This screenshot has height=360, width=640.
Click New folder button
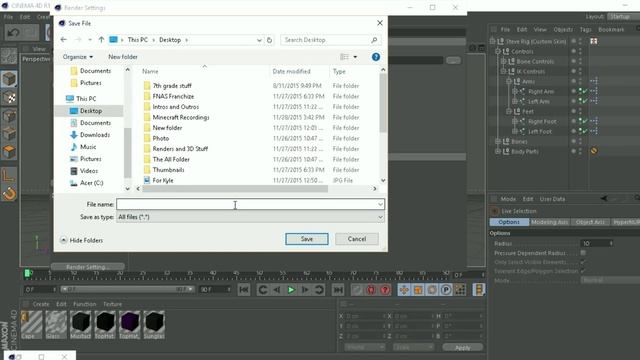123,57
